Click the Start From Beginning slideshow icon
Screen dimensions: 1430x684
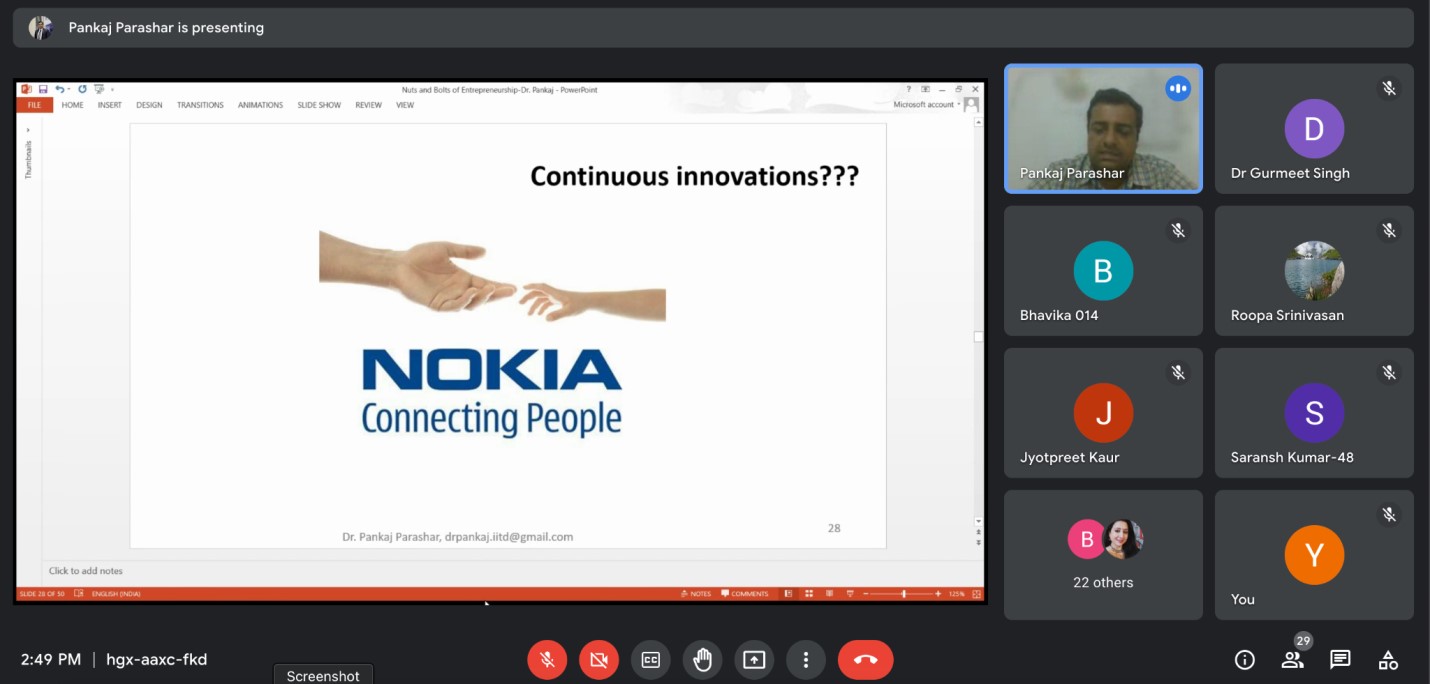98,89
